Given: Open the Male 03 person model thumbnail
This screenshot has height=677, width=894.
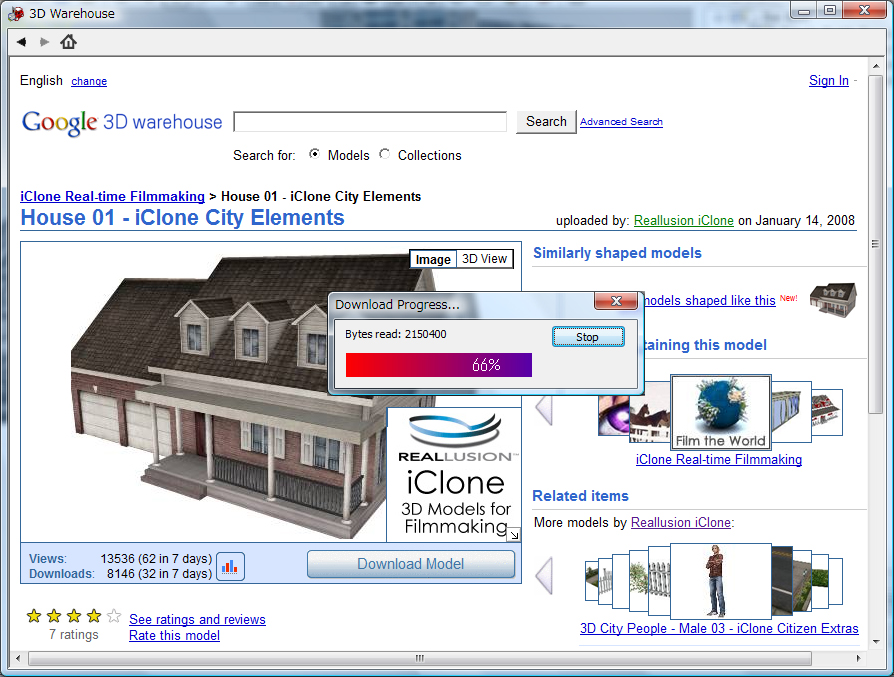Looking at the screenshot, I should (x=721, y=581).
